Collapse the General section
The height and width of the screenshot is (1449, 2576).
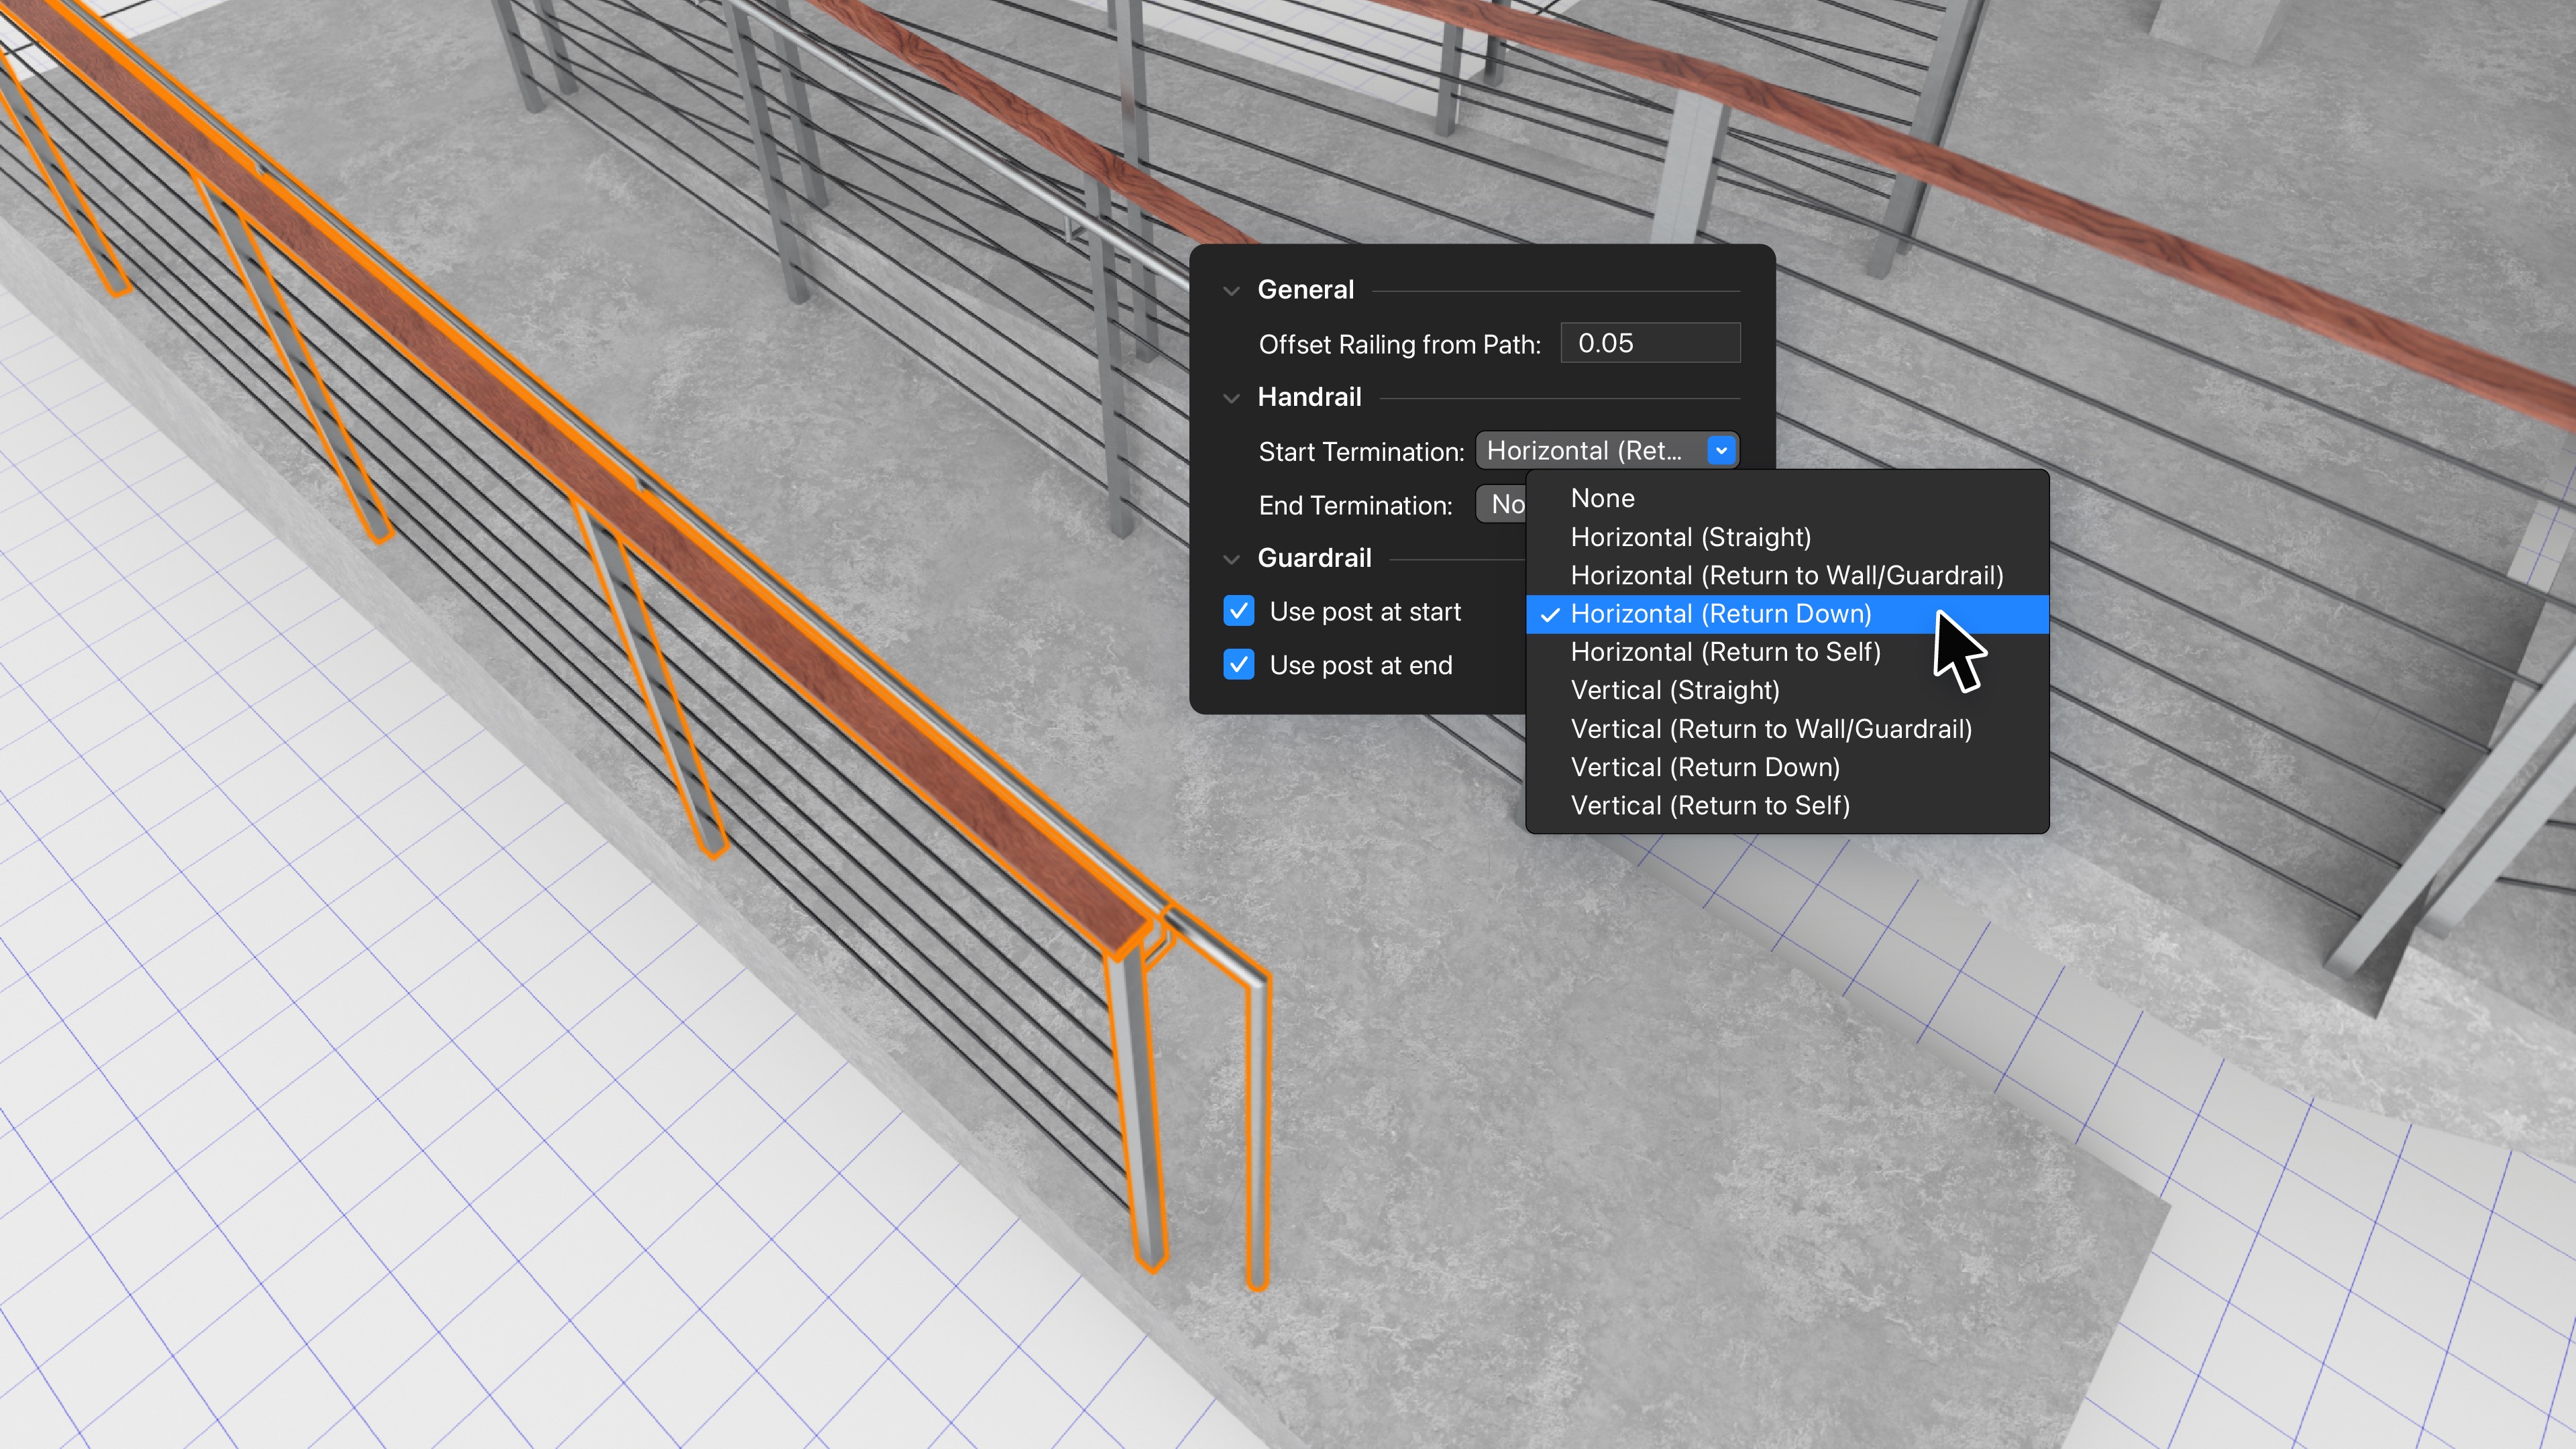point(1233,290)
